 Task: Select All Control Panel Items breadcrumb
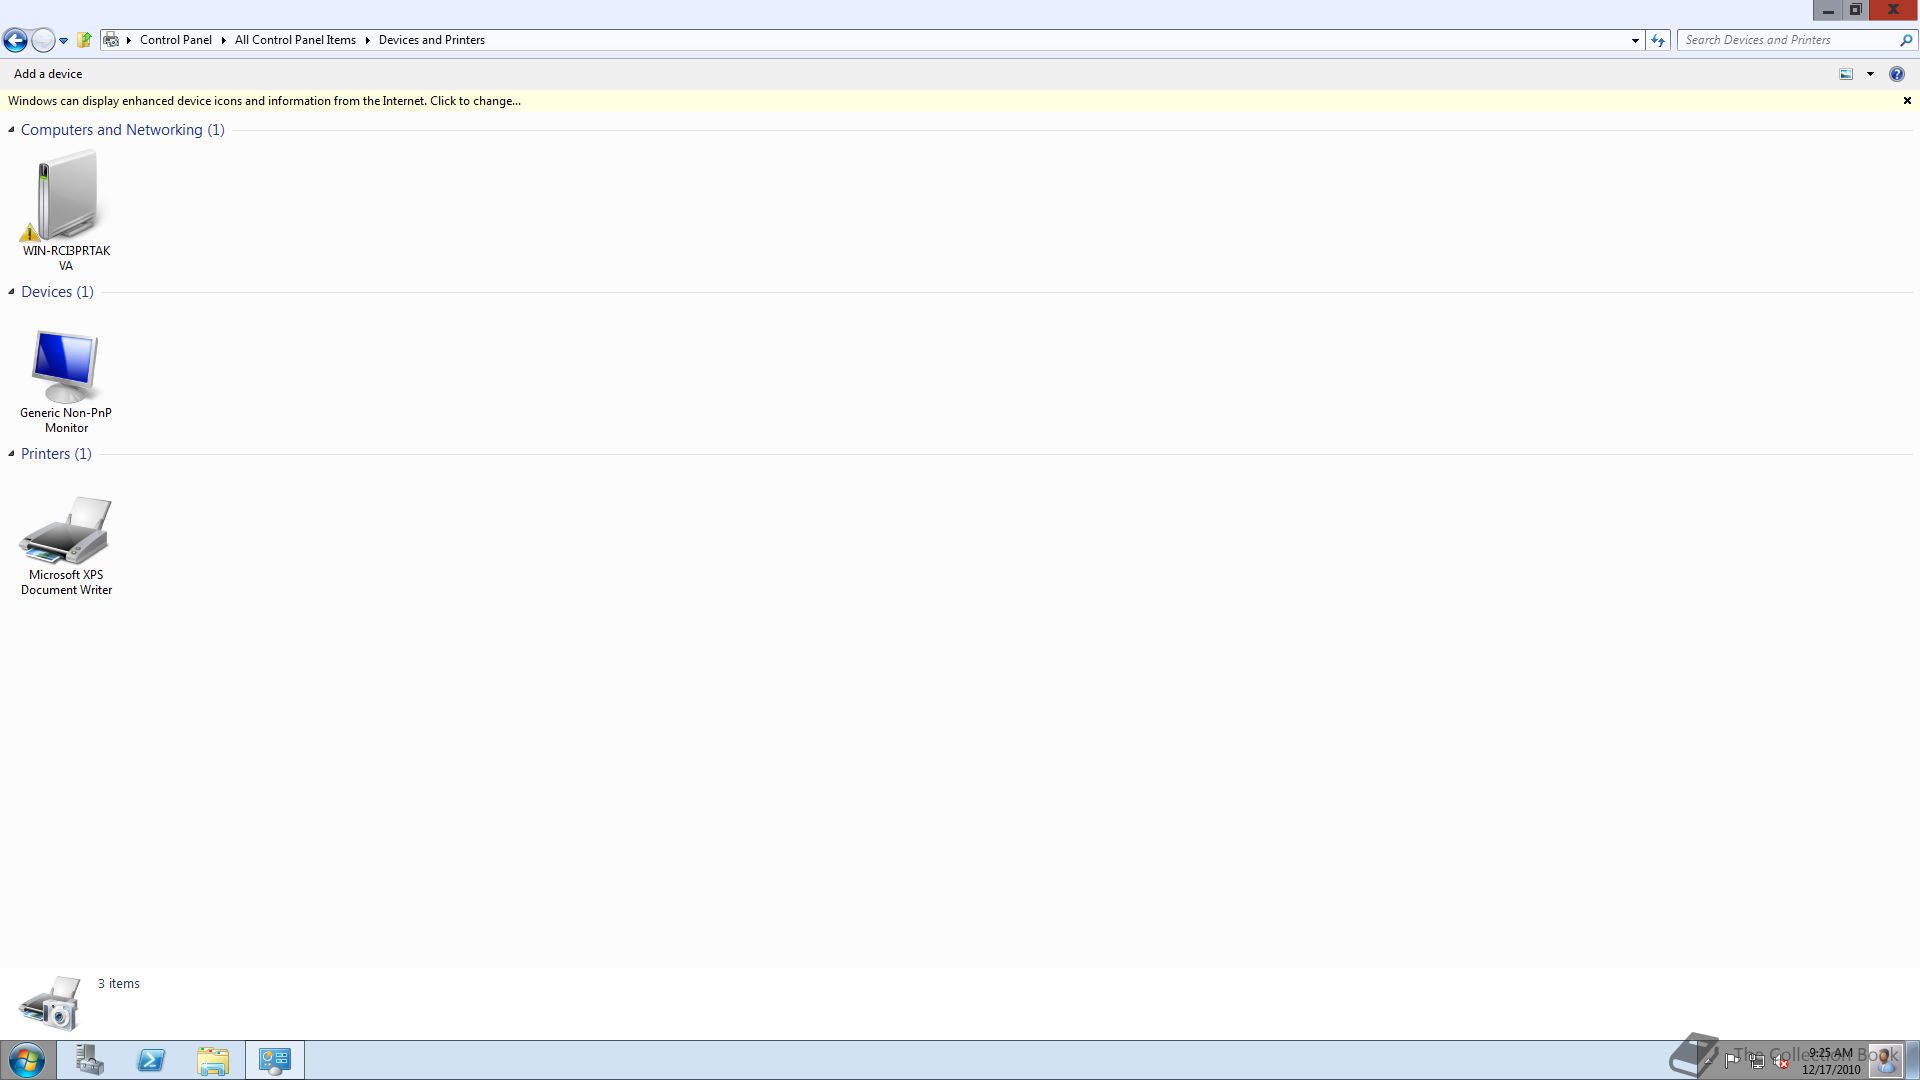(295, 40)
